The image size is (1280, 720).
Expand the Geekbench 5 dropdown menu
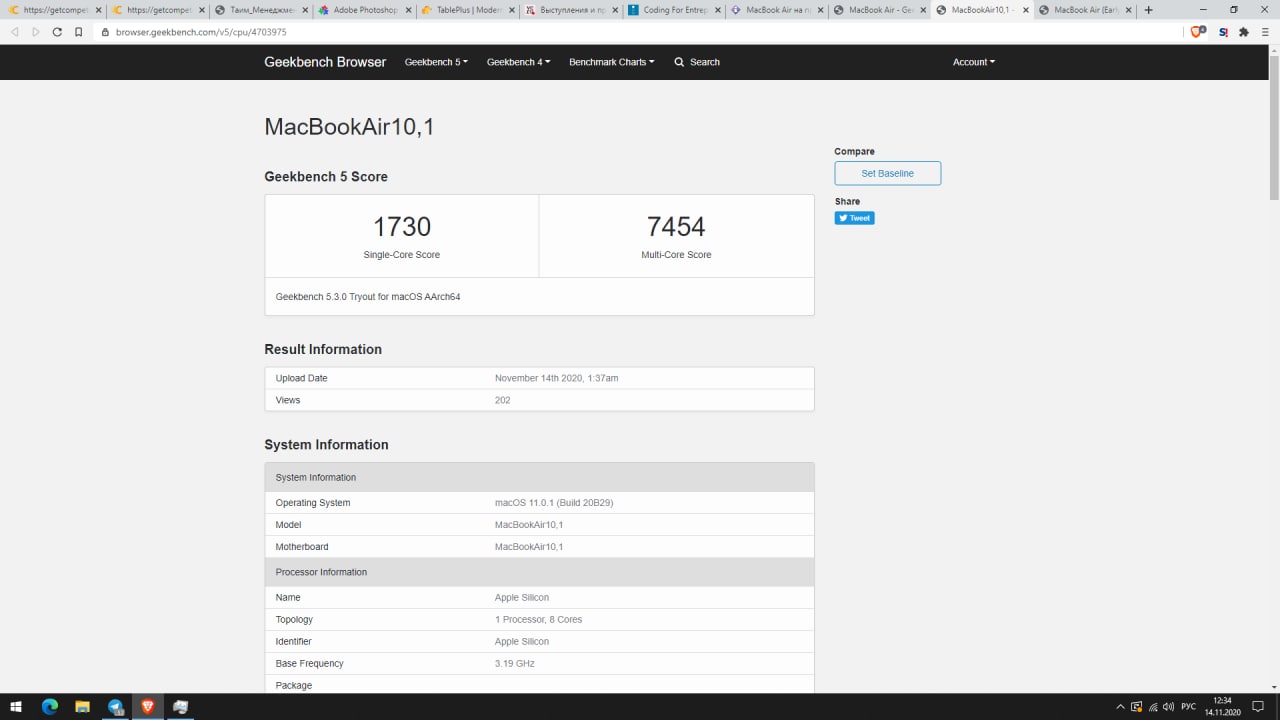pyautogui.click(x=436, y=62)
